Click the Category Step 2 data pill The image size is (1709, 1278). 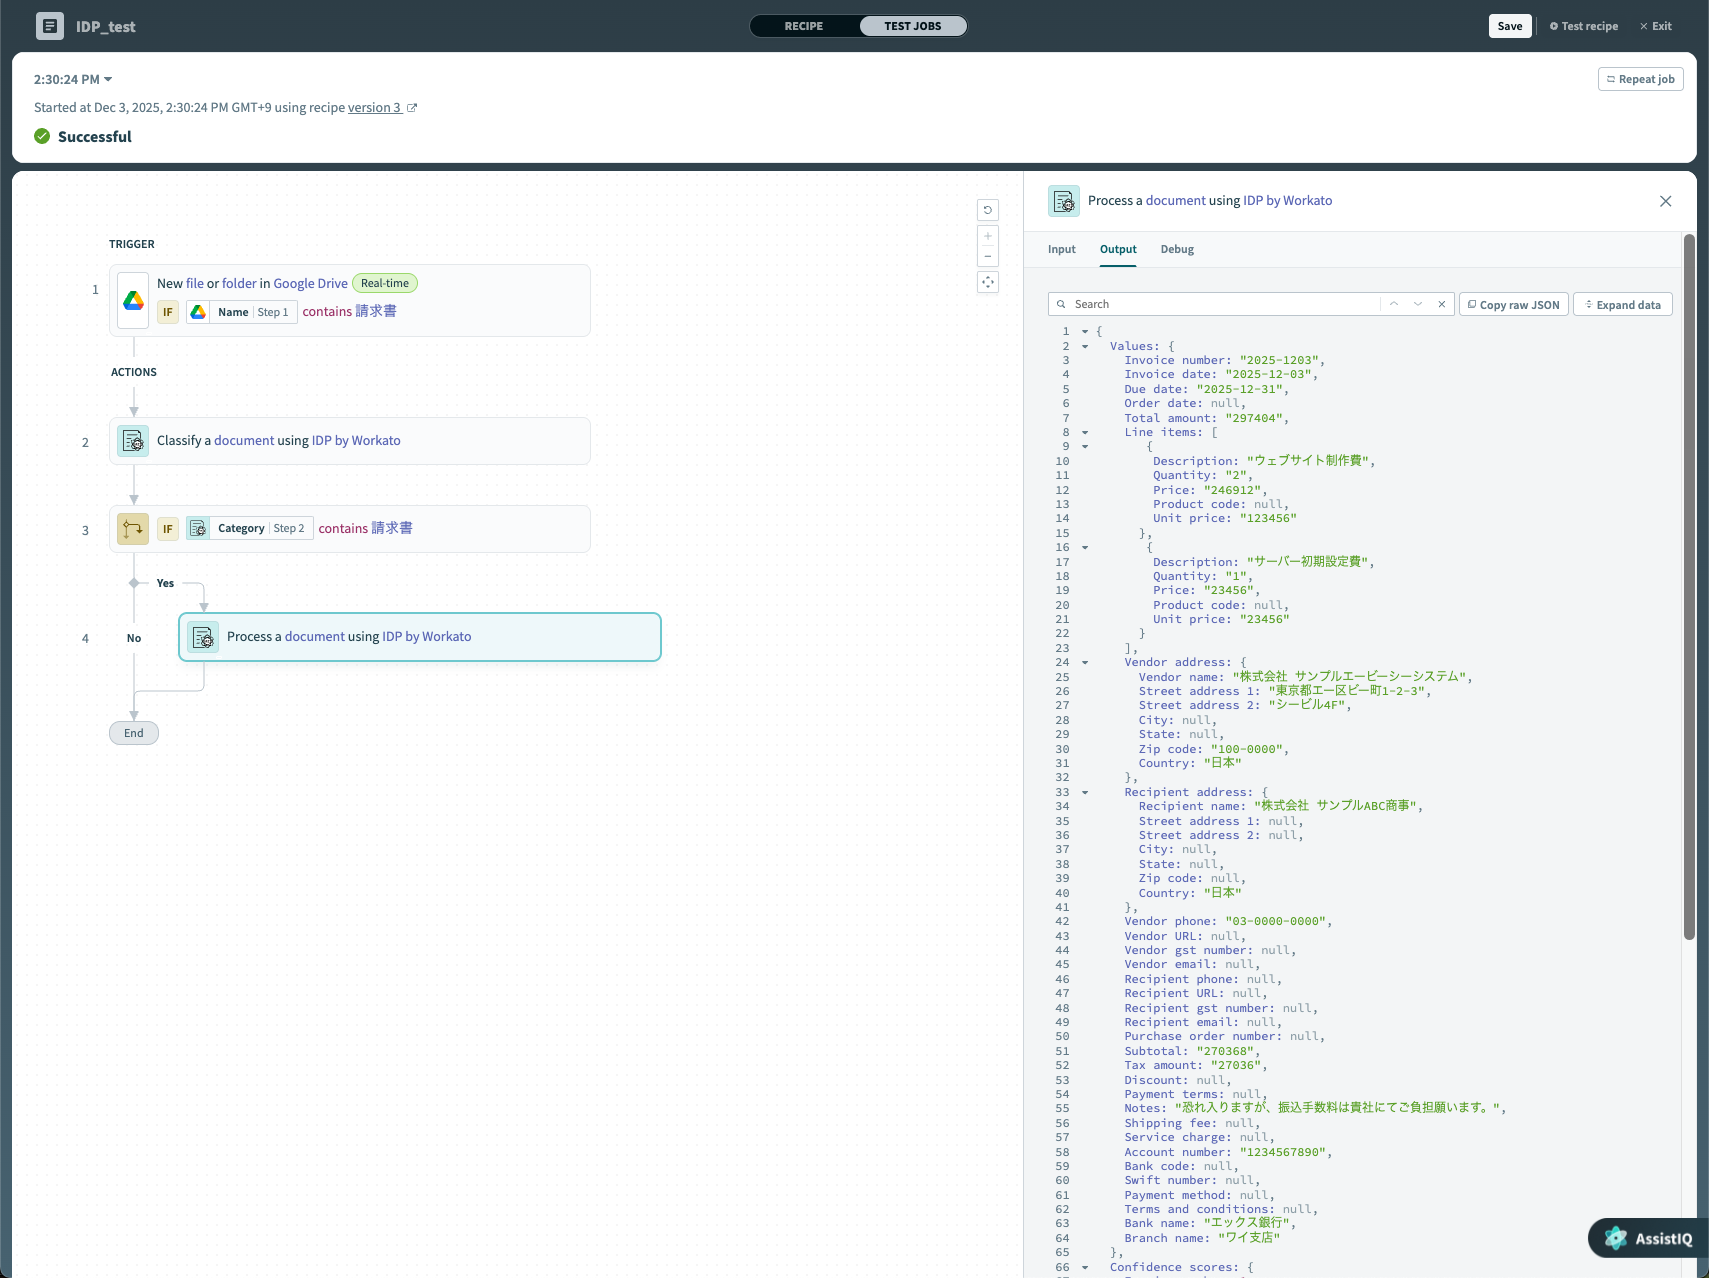(x=250, y=528)
